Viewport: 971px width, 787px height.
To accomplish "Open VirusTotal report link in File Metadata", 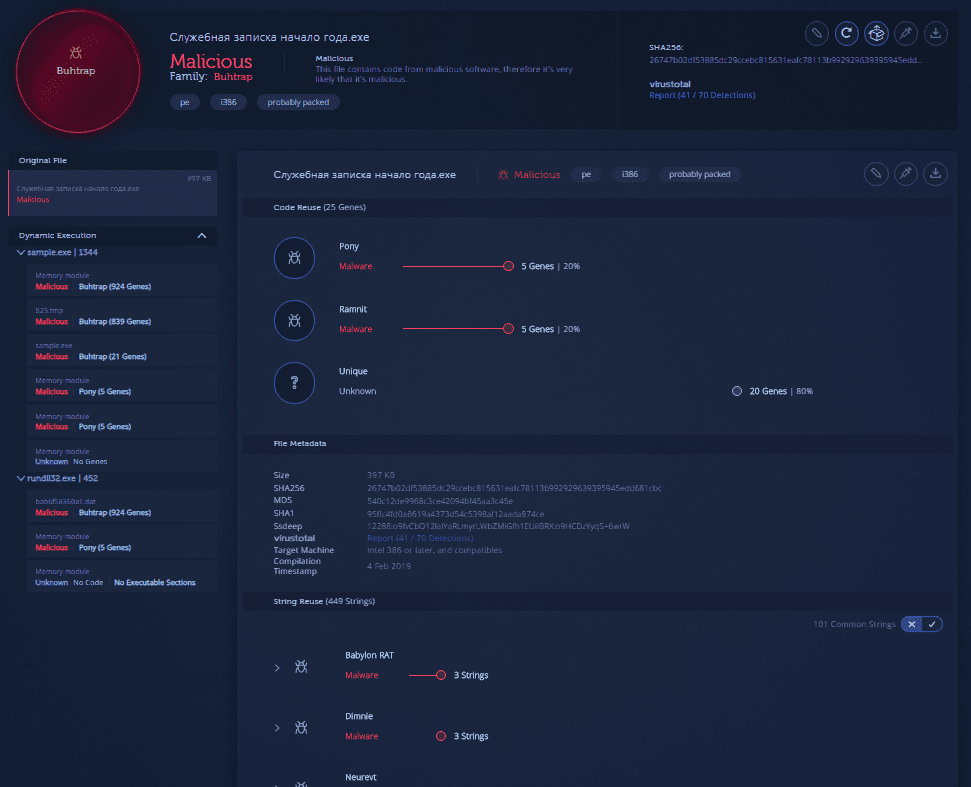I will point(420,538).
